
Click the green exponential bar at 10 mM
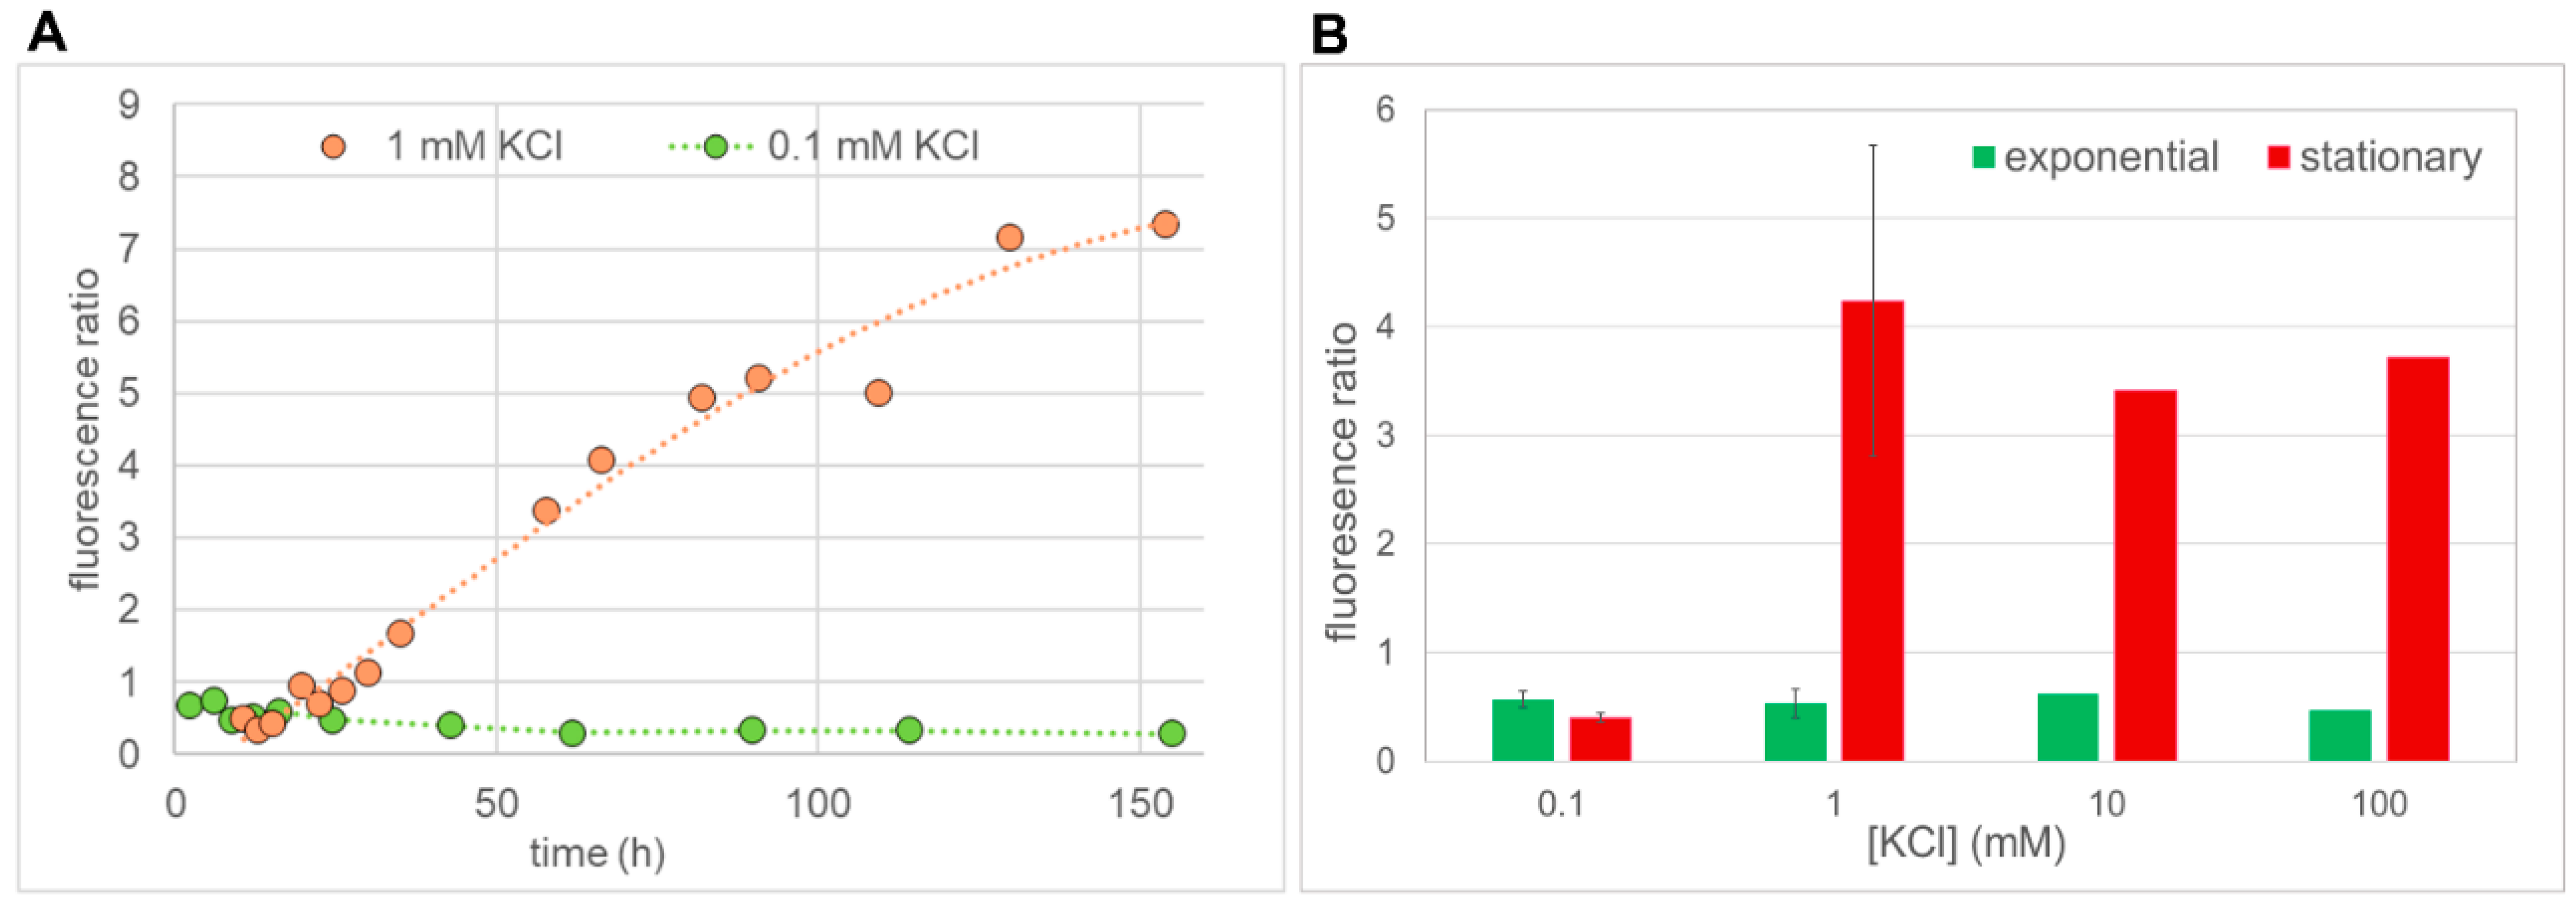(x=2068, y=727)
